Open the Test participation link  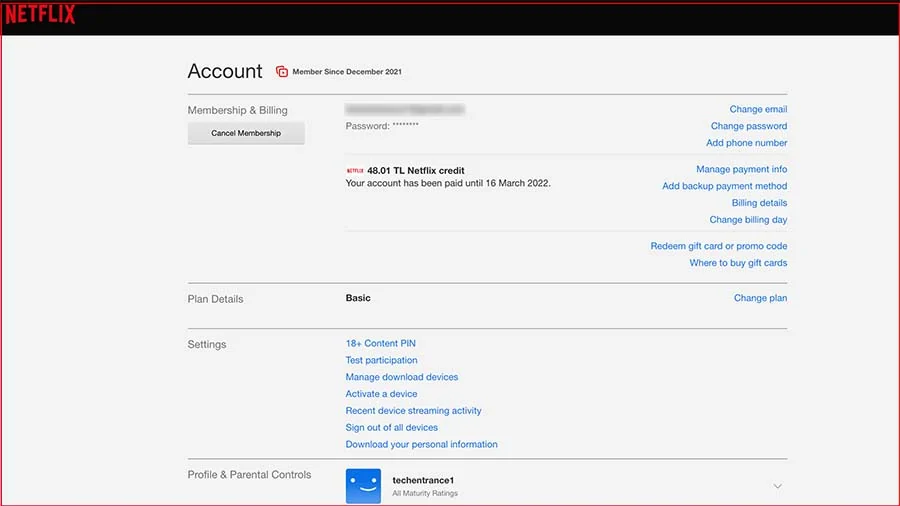click(381, 360)
